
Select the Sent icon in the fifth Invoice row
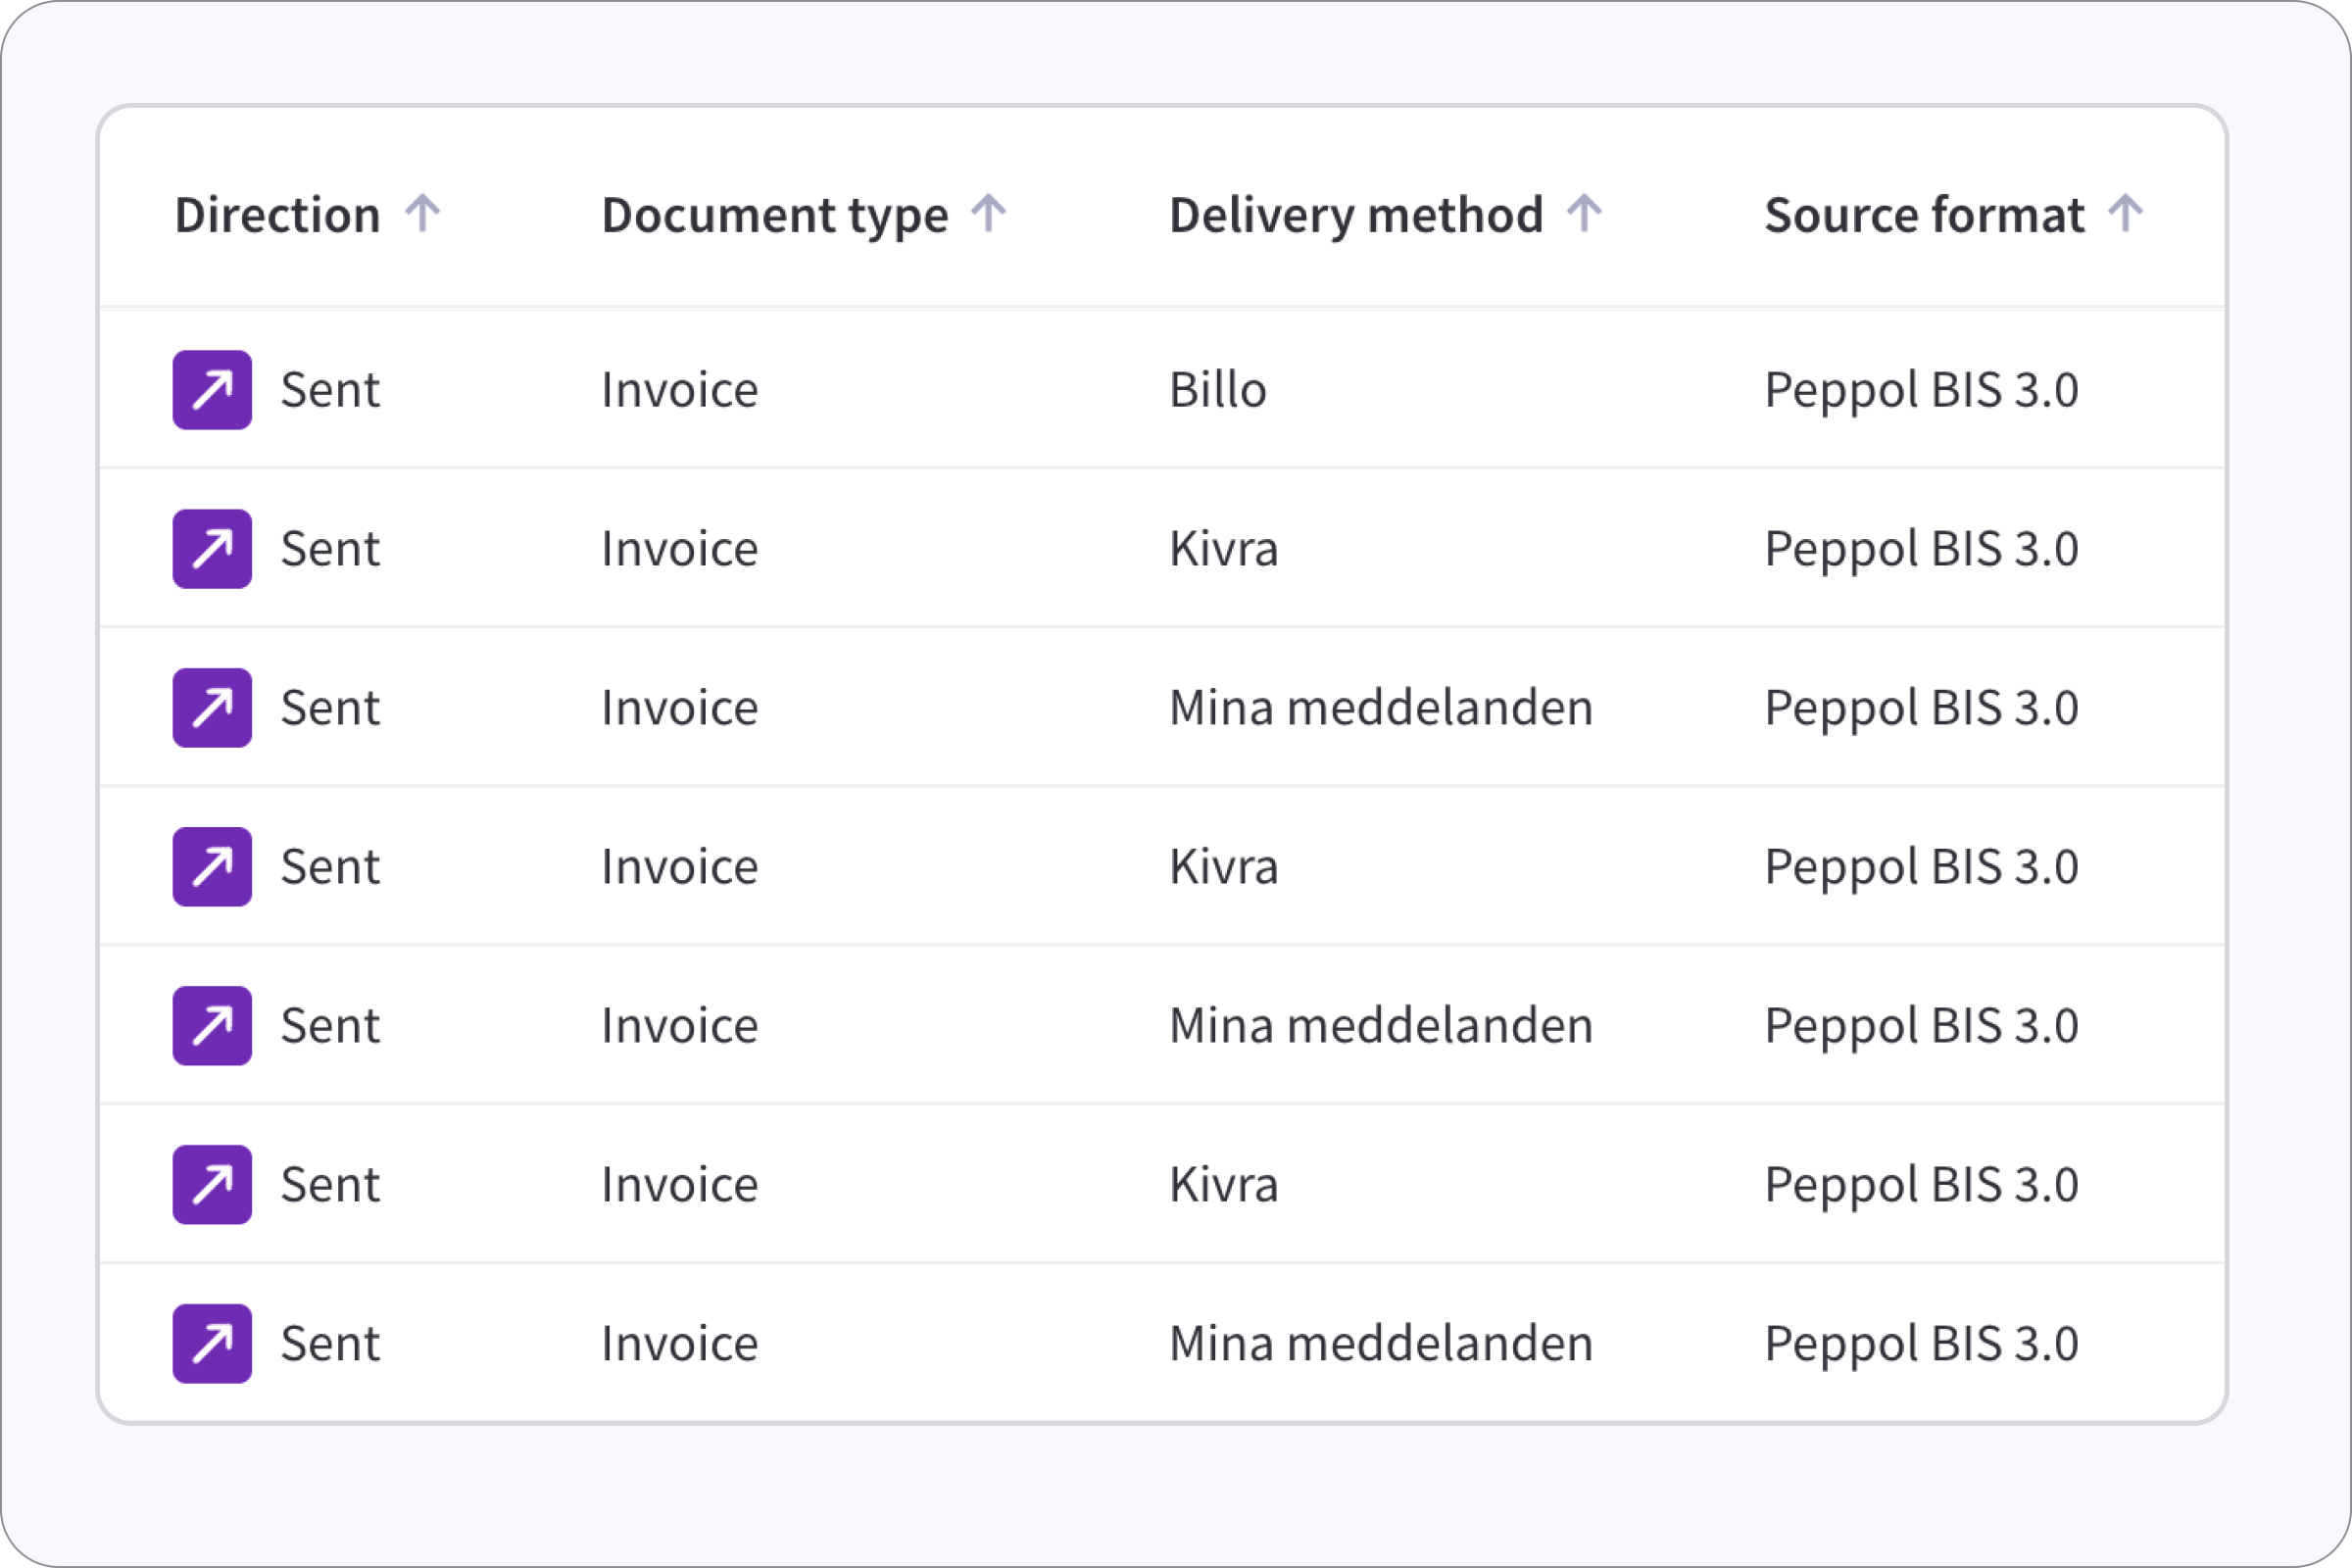(211, 1025)
